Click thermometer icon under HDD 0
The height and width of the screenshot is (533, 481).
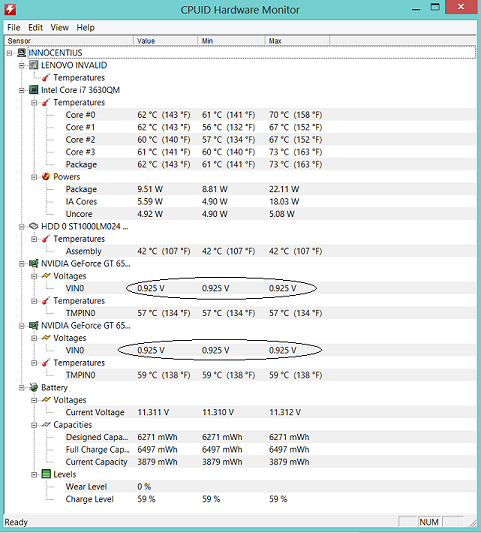(x=46, y=239)
